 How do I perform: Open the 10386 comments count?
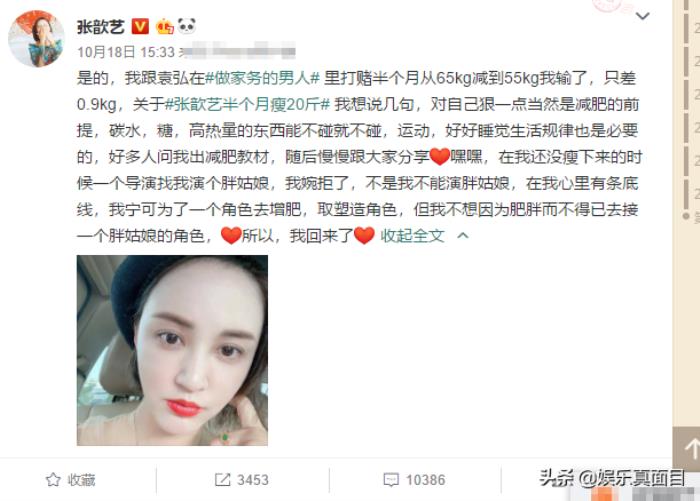[x=425, y=480]
